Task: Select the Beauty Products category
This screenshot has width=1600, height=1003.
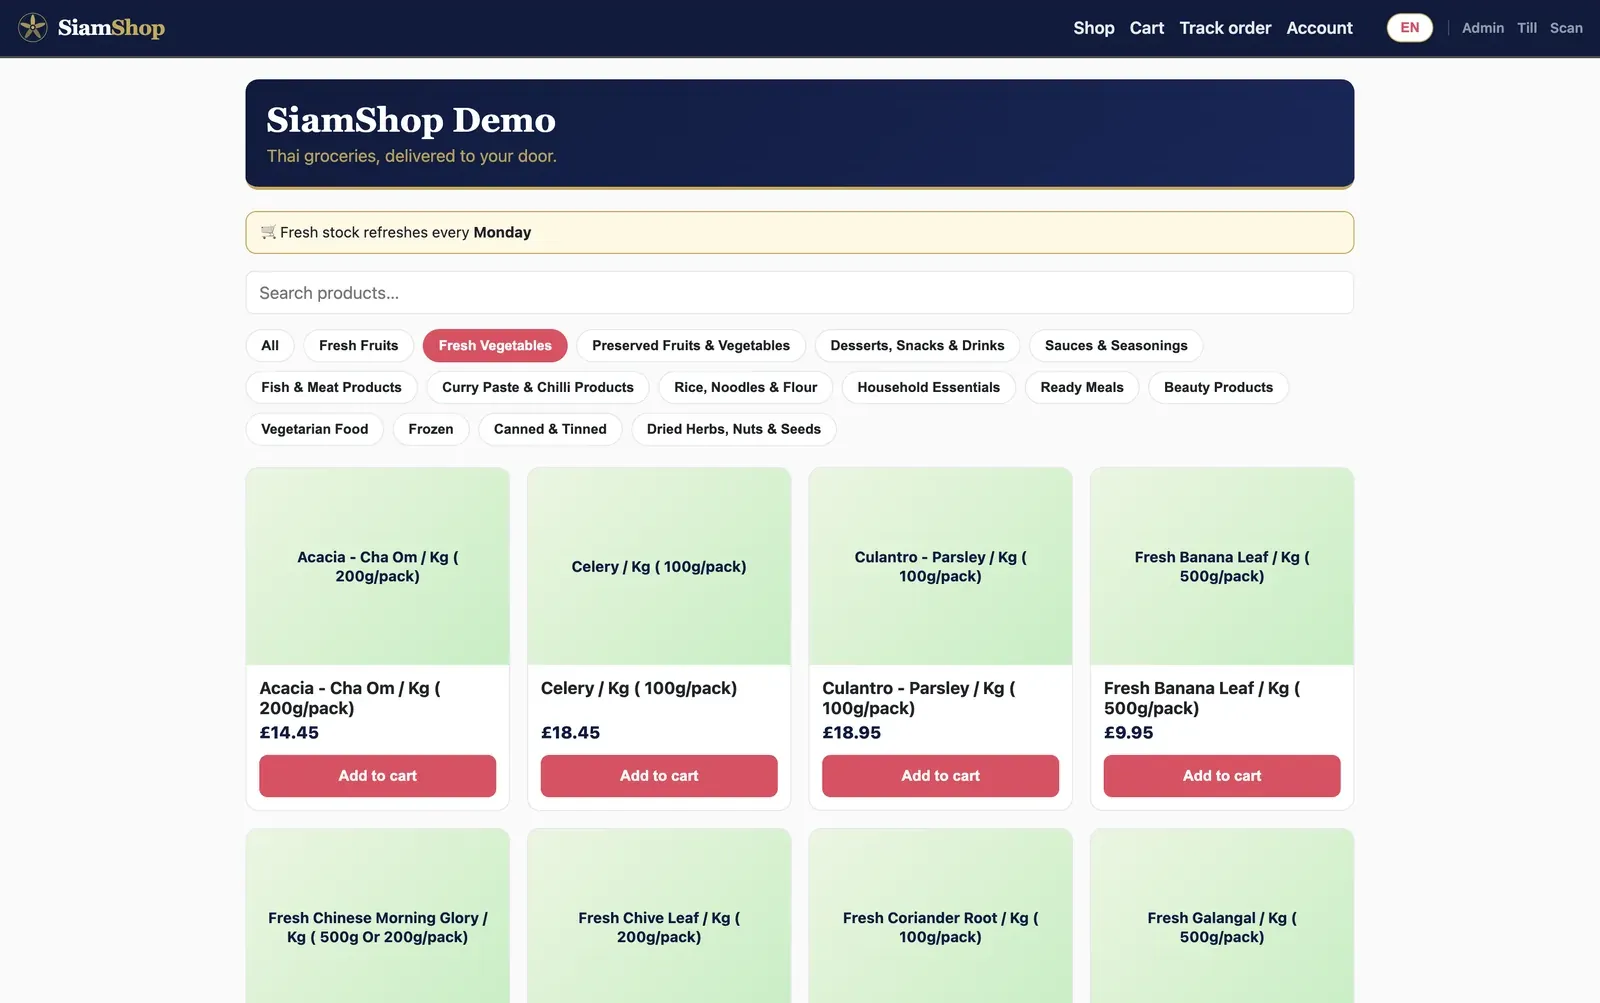Action: [1218, 388]
